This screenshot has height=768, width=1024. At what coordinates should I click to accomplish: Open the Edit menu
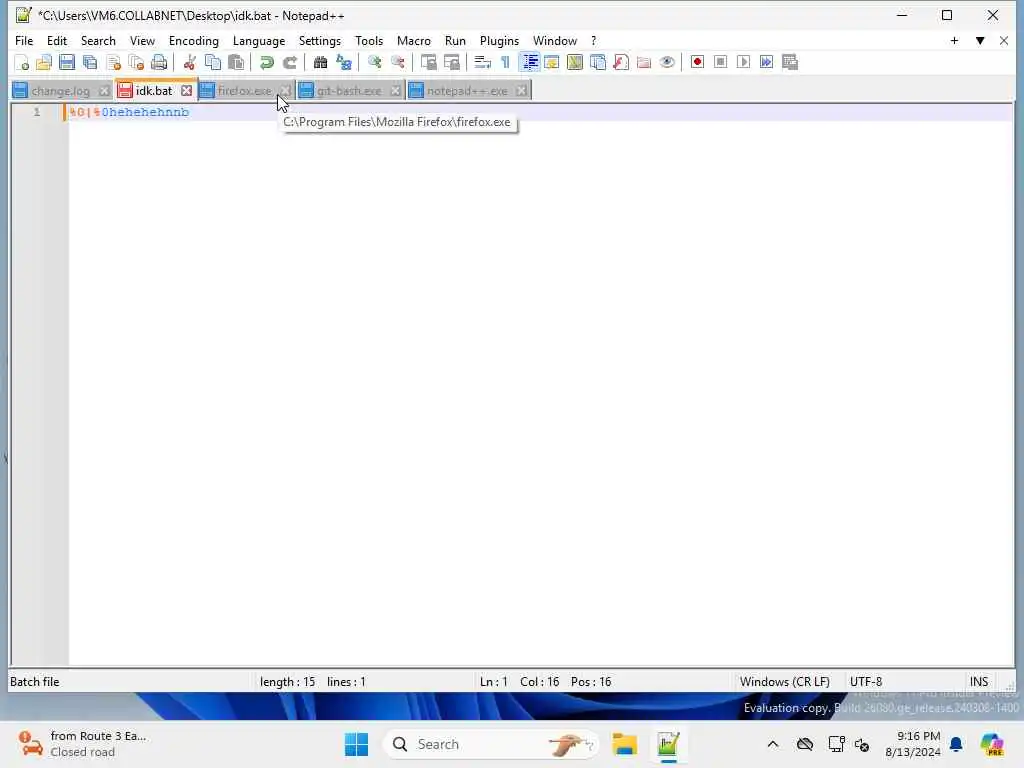[57, 40]
